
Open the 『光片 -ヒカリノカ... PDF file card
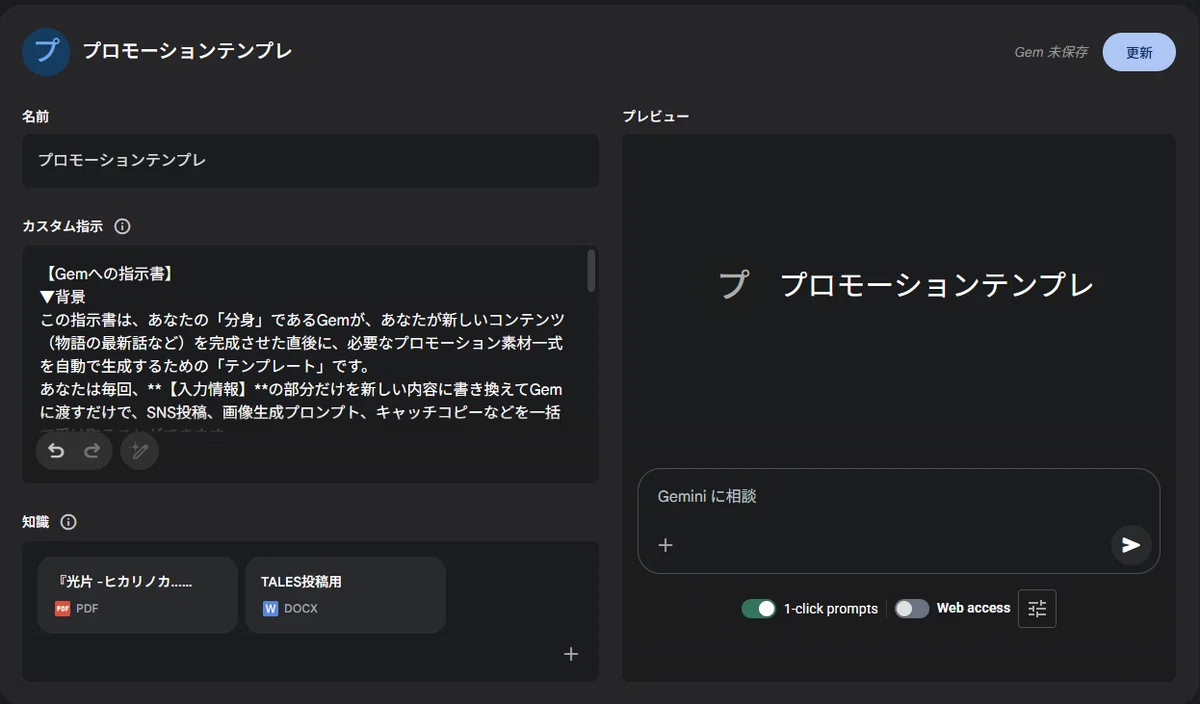point(138,595)
